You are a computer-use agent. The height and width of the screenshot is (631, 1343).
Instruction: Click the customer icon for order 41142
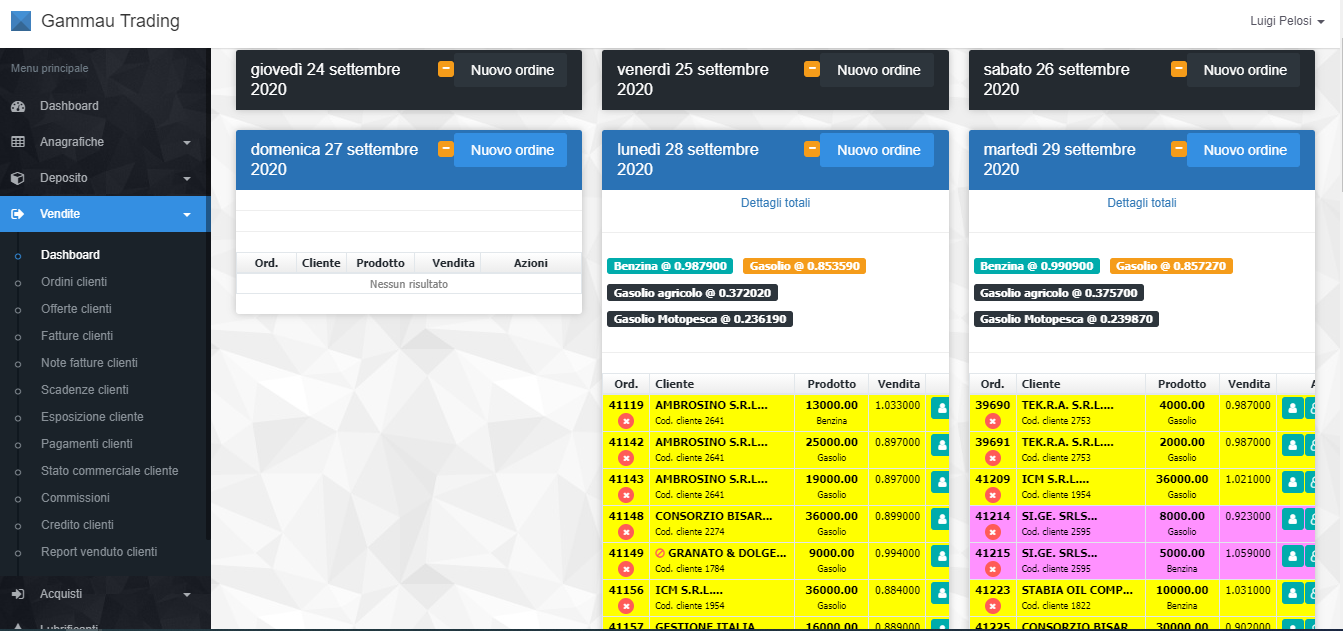(940, 445)
